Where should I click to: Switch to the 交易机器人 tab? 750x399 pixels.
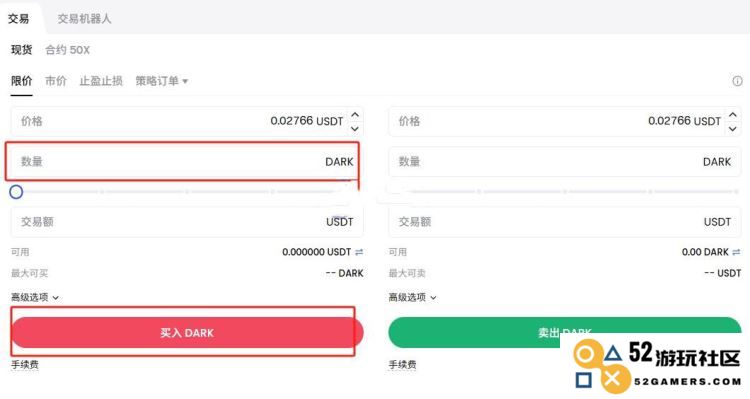84,19
